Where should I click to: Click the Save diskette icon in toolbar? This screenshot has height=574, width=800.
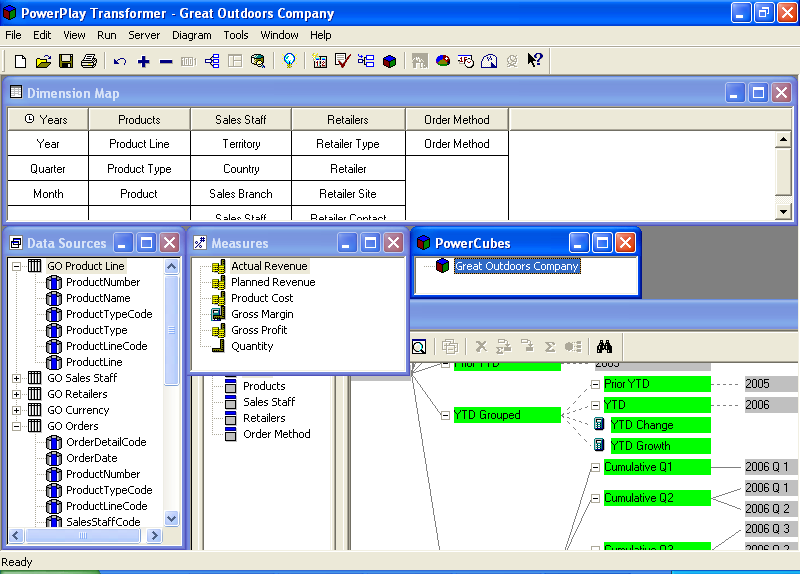pyautogui.click(x=66, y=61)
